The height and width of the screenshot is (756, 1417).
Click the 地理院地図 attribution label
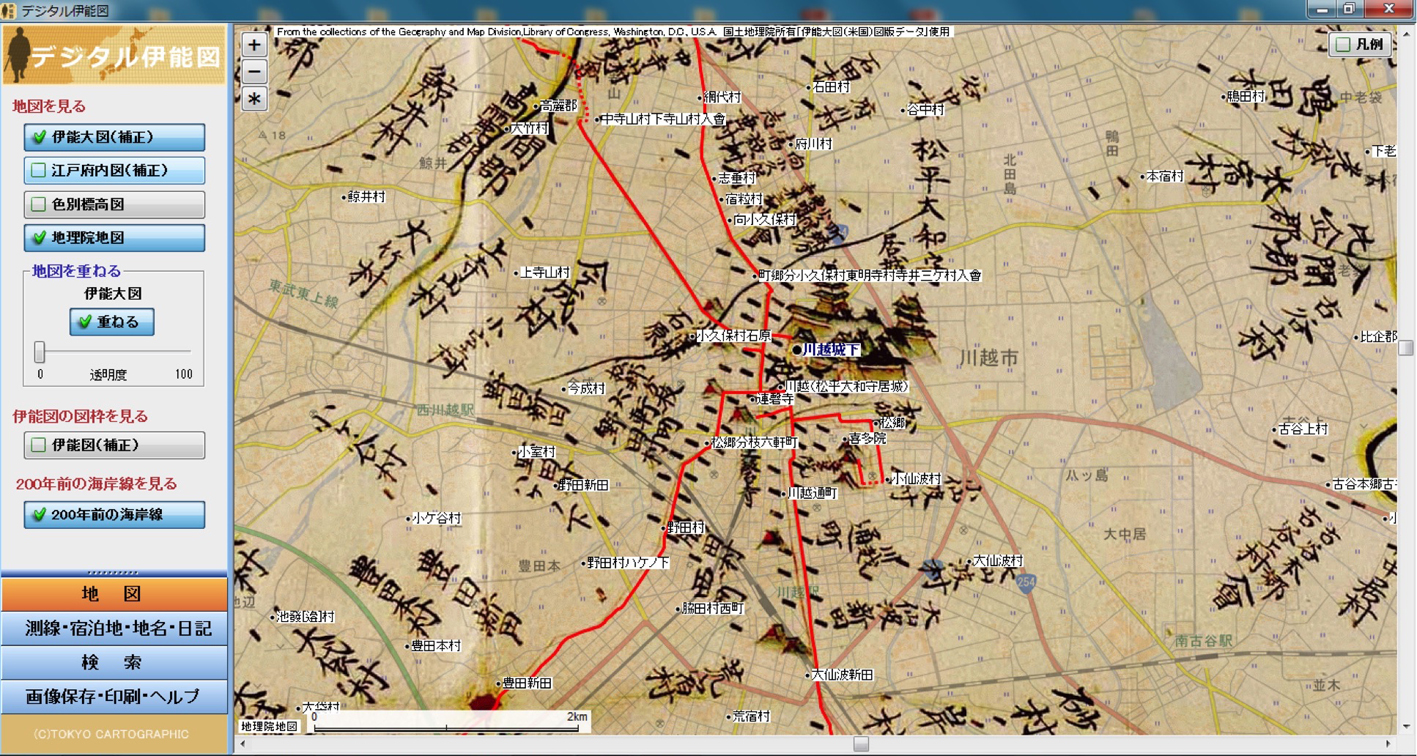coord(269,727)
